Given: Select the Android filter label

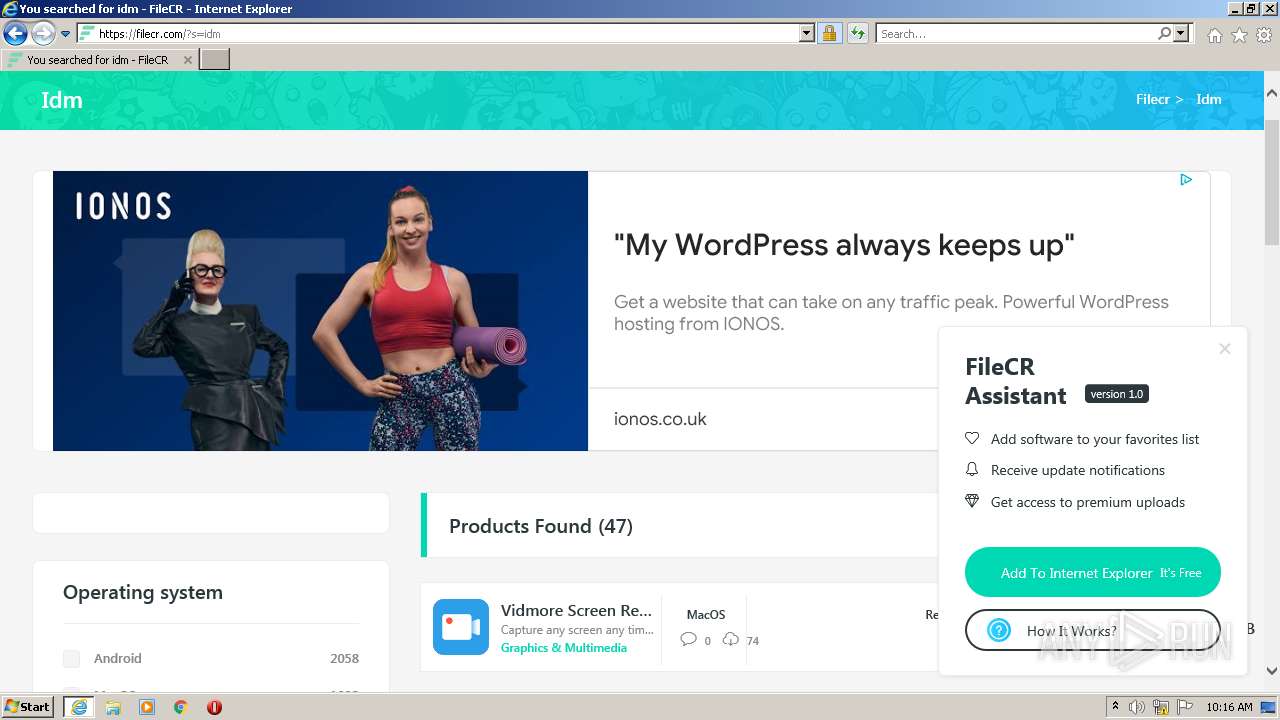Looking at the screenshot, I should (118, 658).
